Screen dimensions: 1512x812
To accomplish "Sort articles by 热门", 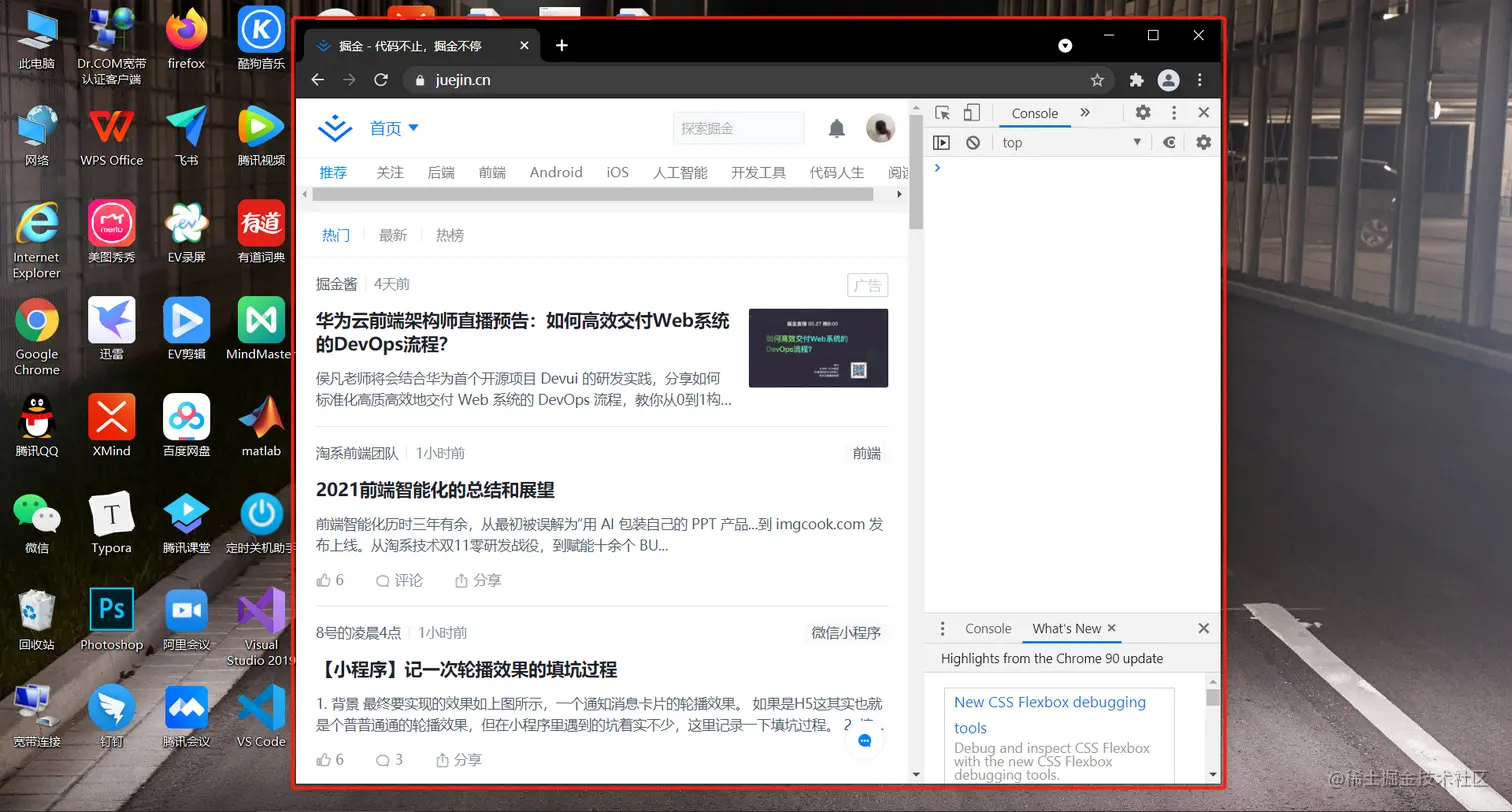I will coord(336,235).
